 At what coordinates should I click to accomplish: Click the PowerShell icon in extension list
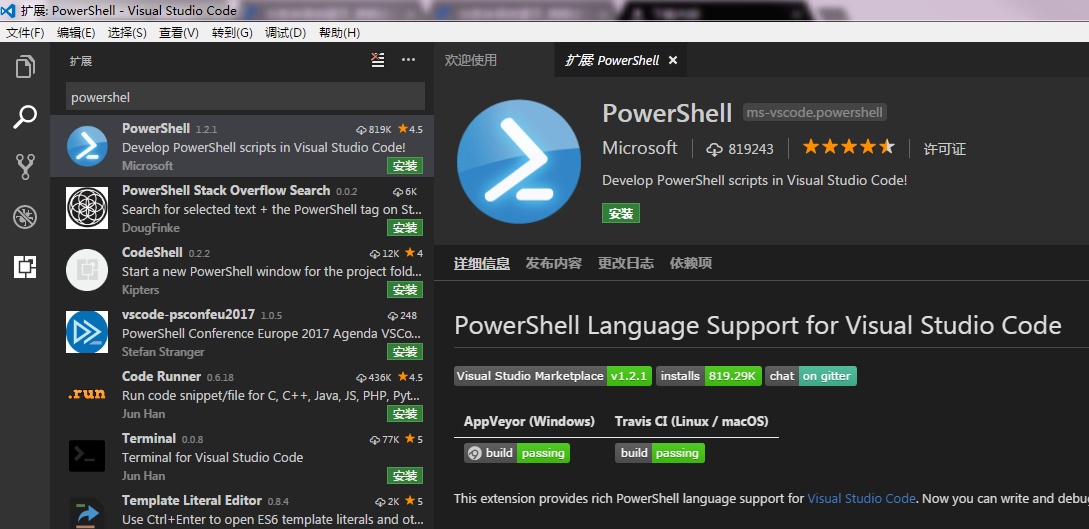pyautogui.click(x=87, y=146)
